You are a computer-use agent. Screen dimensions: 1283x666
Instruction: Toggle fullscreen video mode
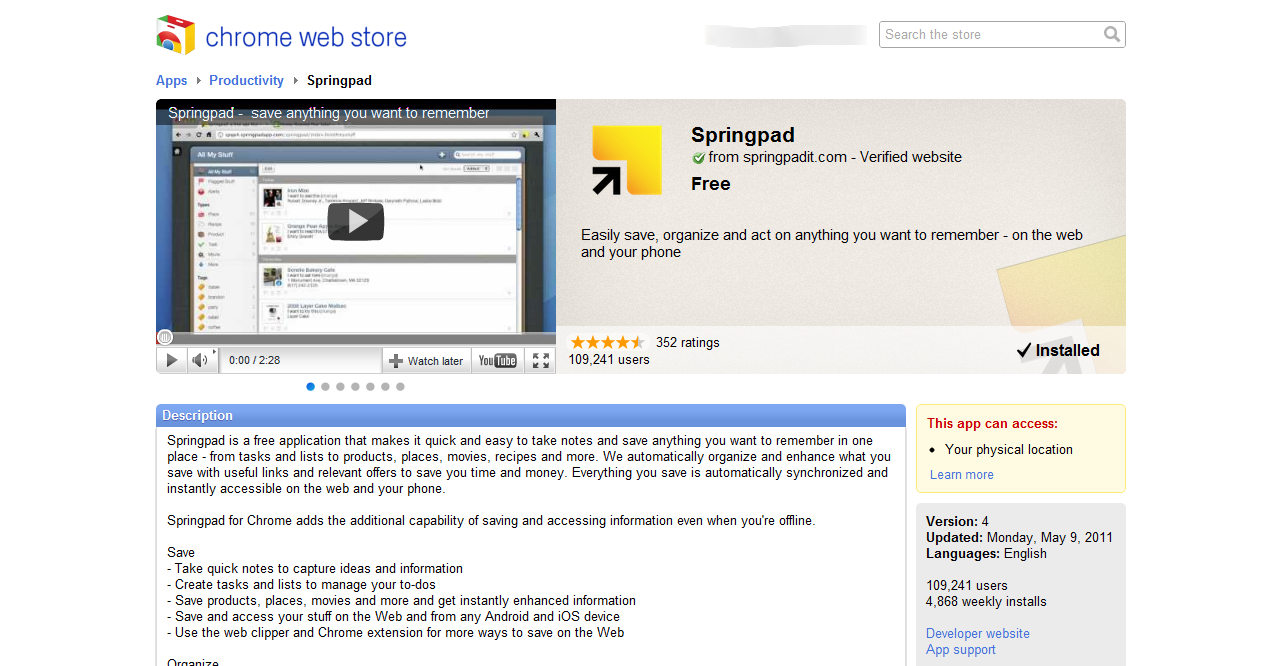540,361
